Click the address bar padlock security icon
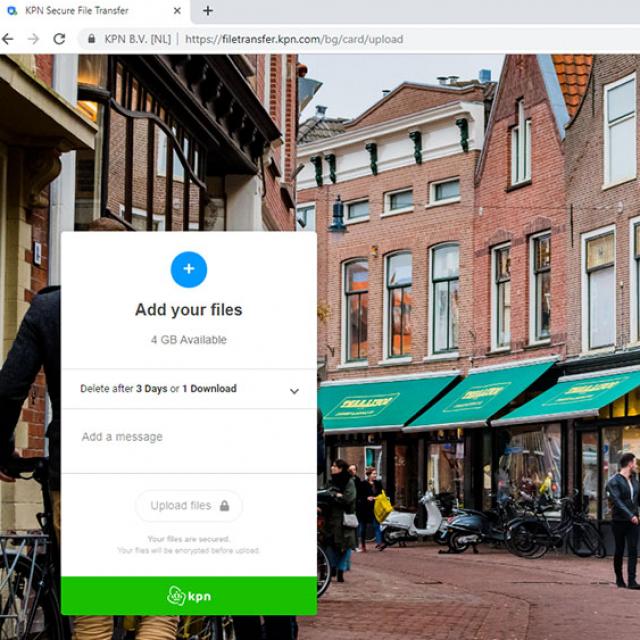This screenshot has height=640, width=640. click(91, 39)
